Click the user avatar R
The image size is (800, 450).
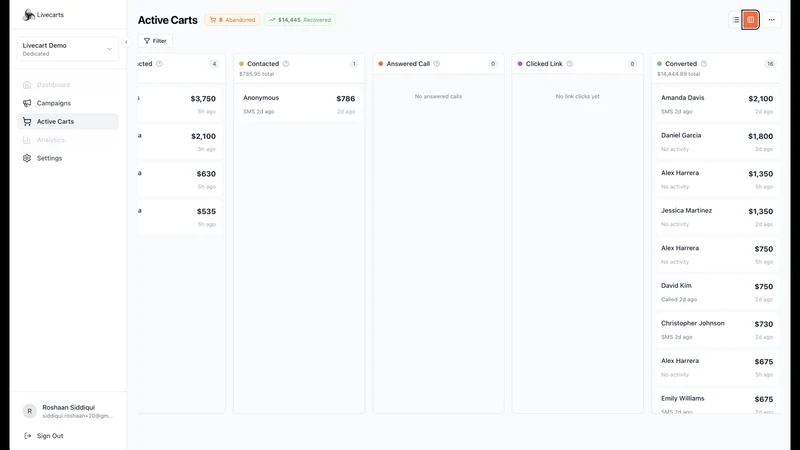point(30,411)
